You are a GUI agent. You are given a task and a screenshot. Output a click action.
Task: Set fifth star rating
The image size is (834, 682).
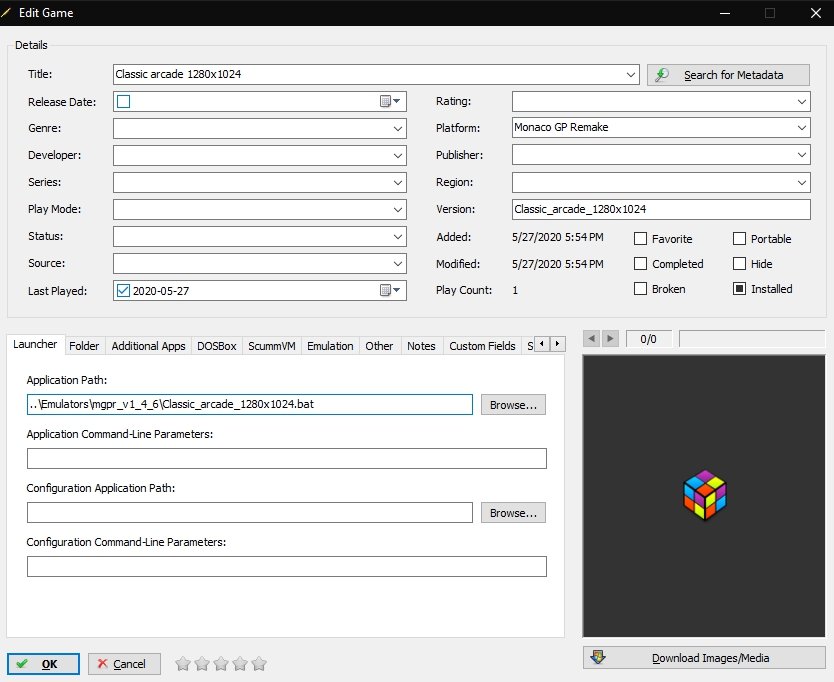259,663
